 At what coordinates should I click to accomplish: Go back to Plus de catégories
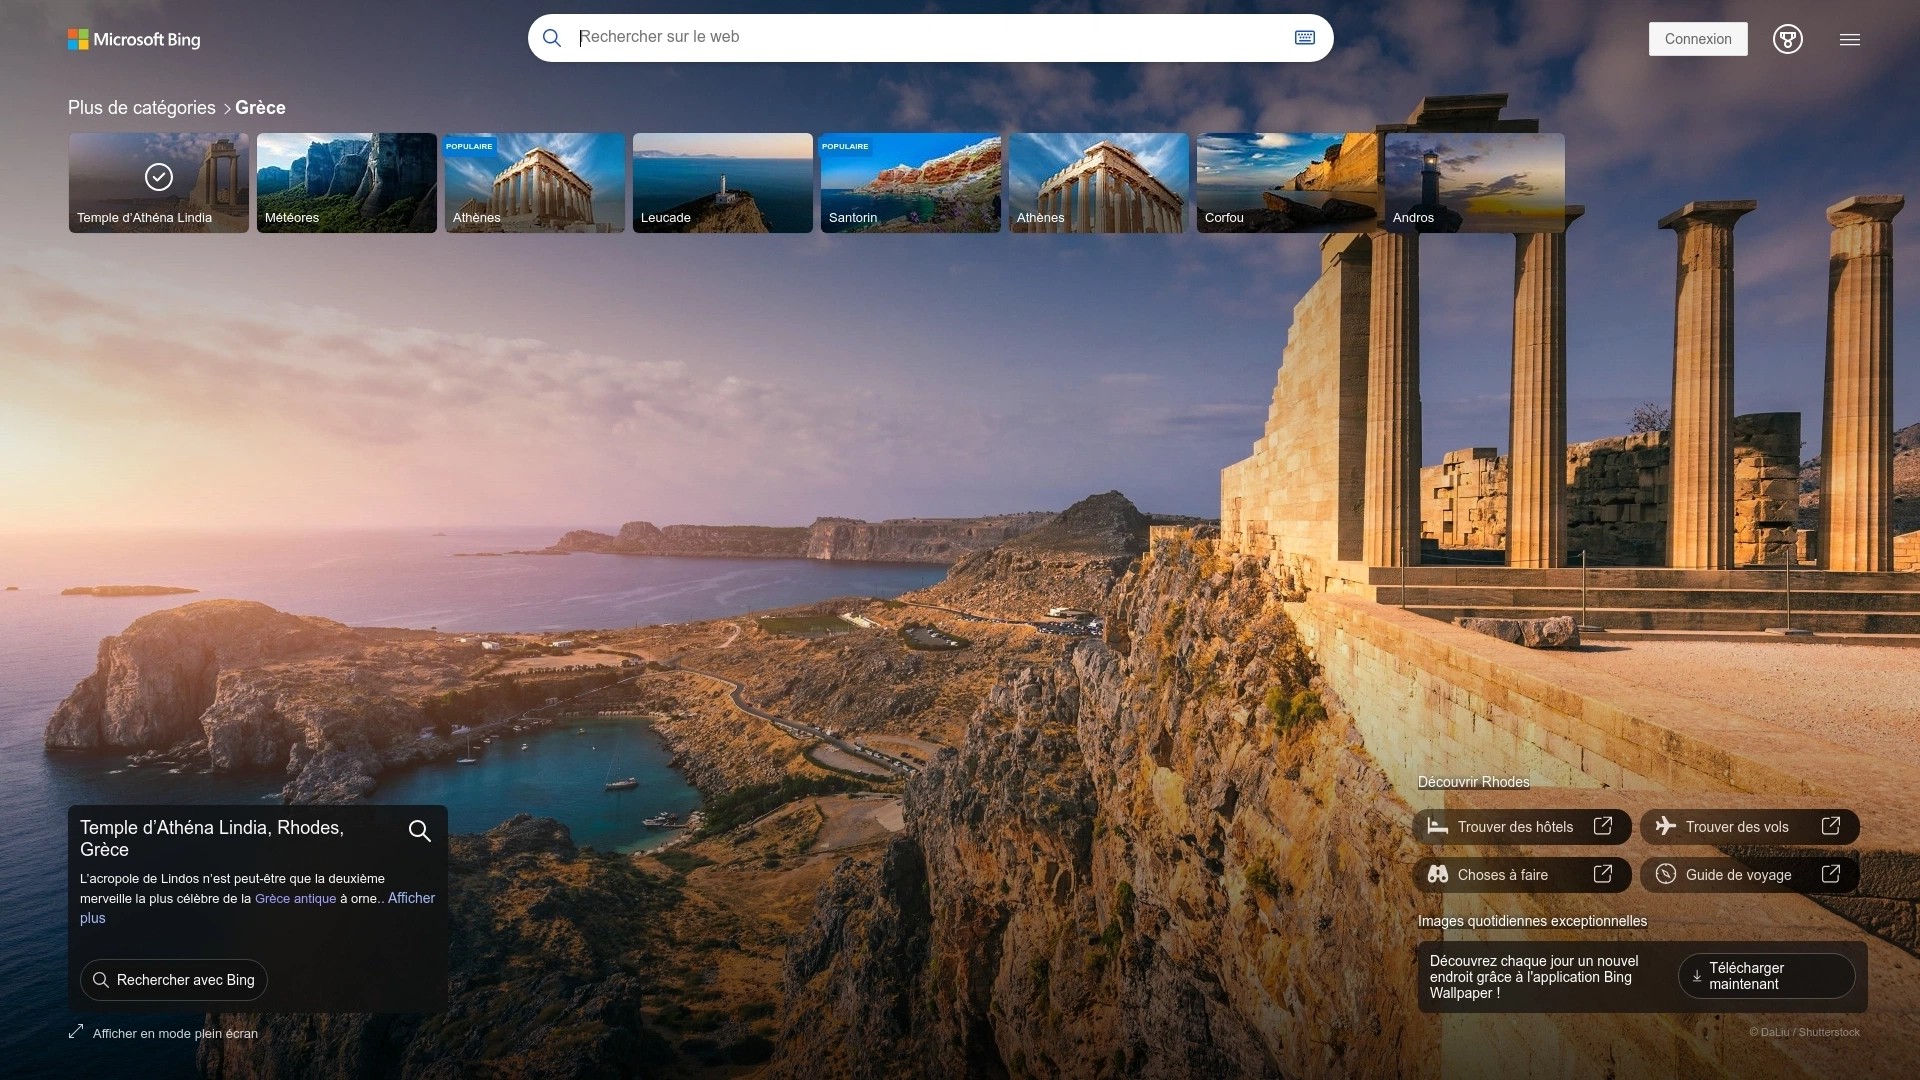[x=141, y=108]
